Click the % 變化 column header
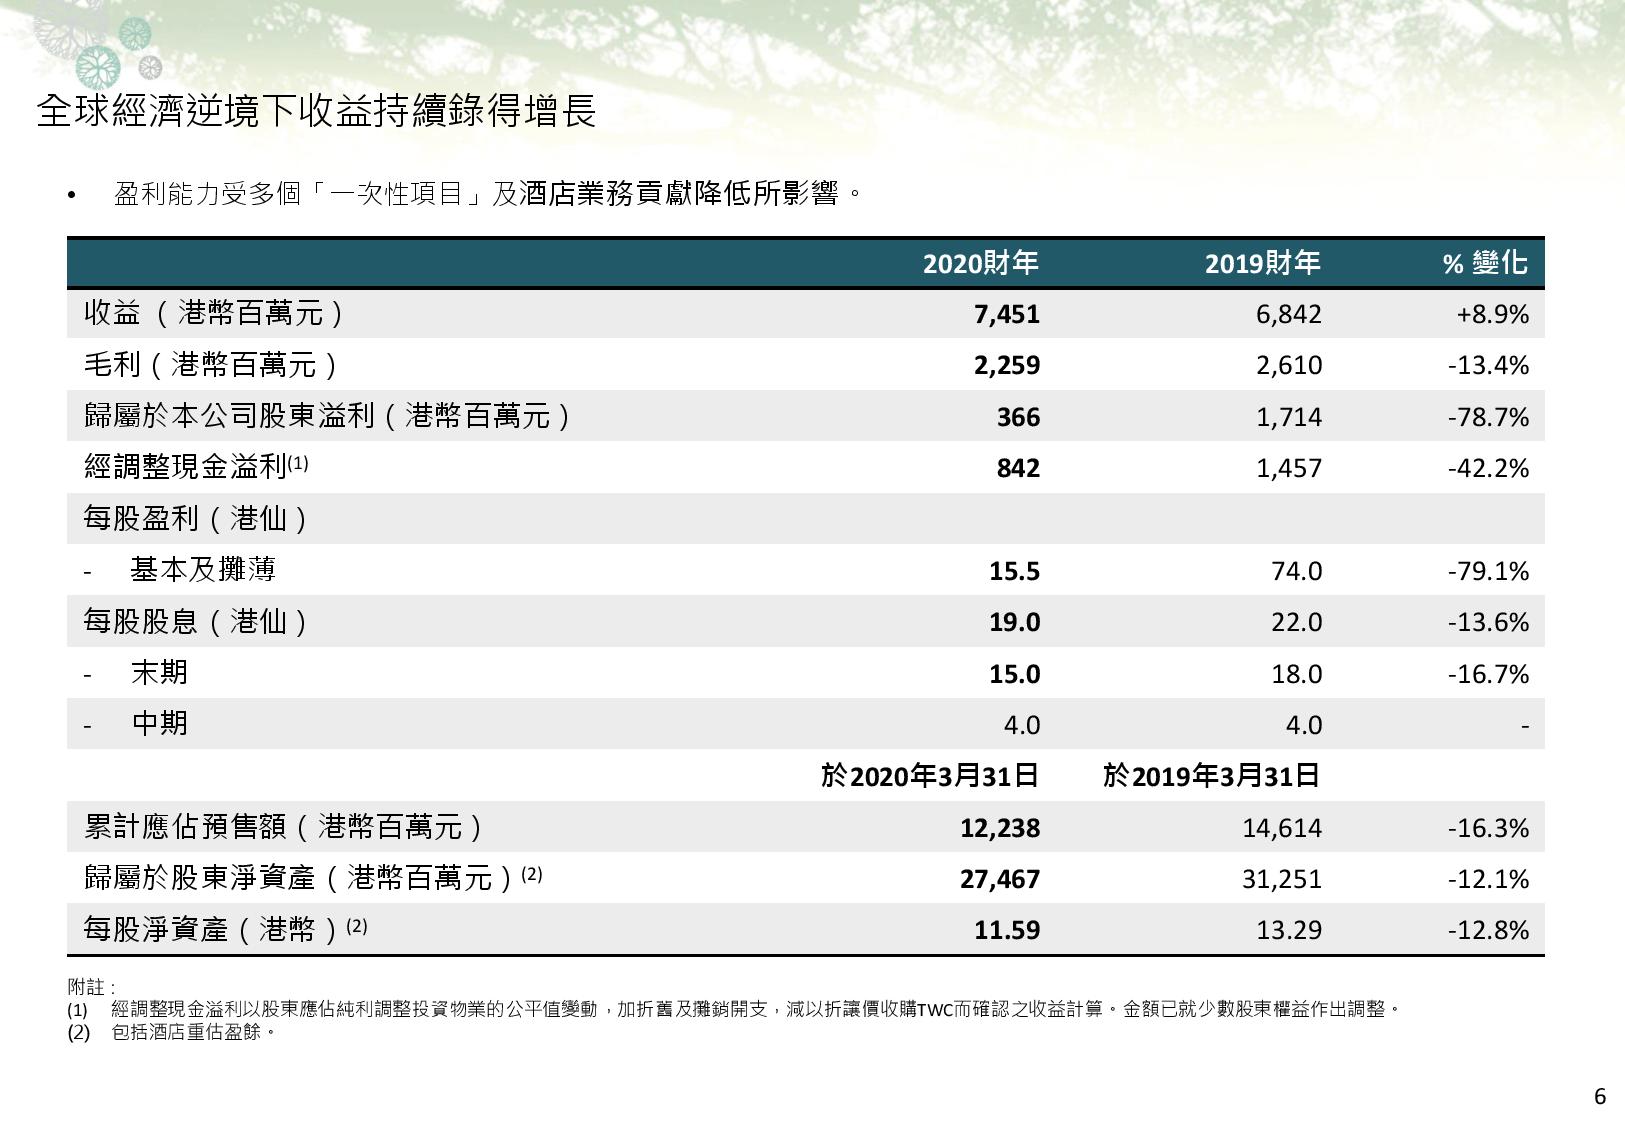This screenshot has height=1125, width=1625. (1485, 263)
